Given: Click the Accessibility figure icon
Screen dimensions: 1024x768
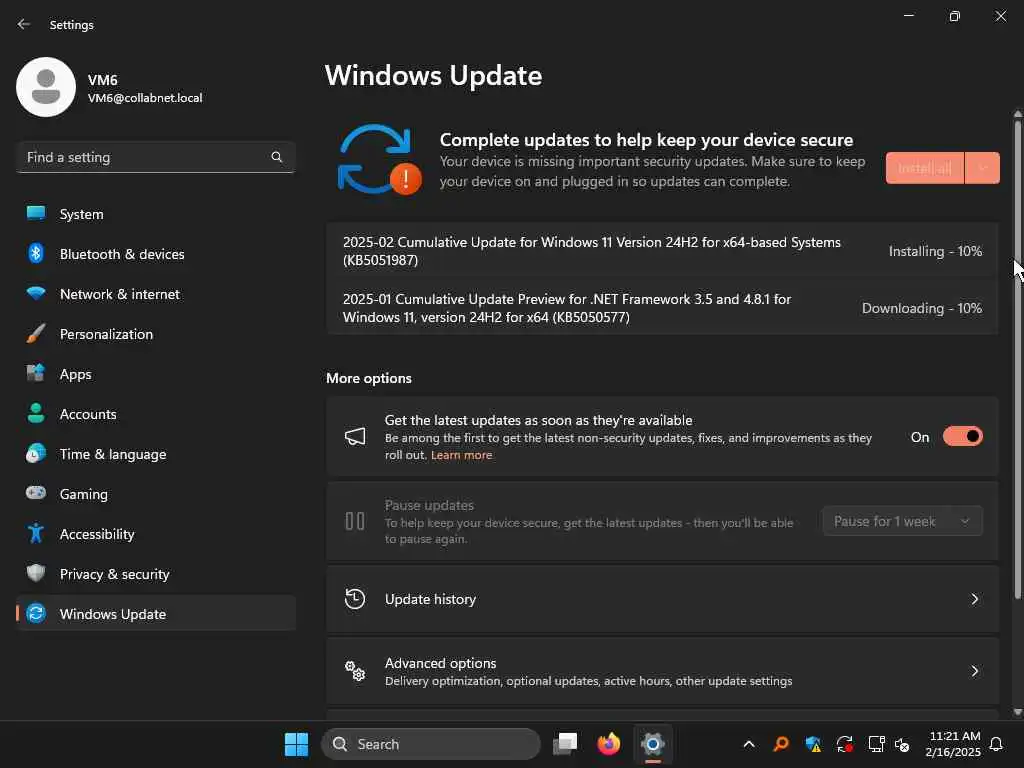Looking at the screenshot, I should (x=36, y=533).
